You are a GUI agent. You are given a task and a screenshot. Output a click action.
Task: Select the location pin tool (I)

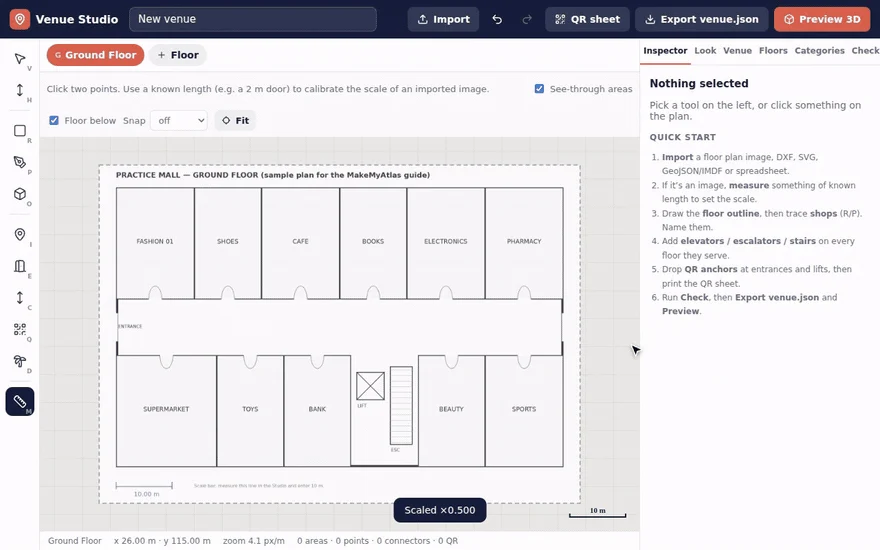pyautogui.click(x=20, y=235)
